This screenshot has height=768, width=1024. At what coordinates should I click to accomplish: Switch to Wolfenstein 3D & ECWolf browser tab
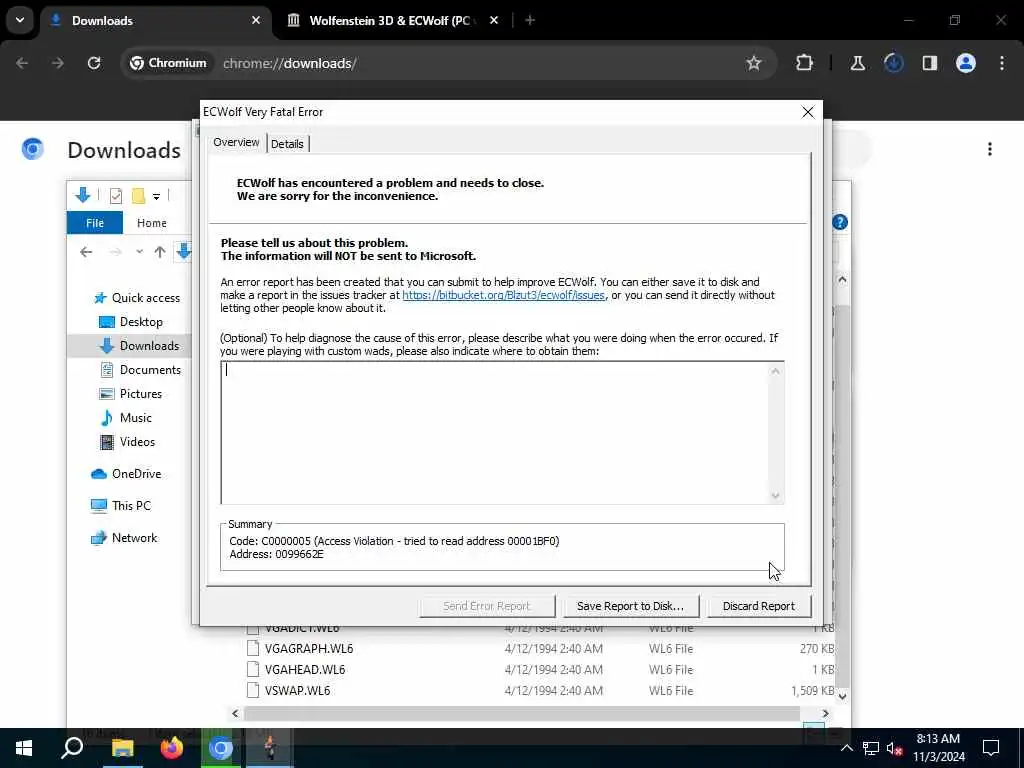[x=389, y=21]
